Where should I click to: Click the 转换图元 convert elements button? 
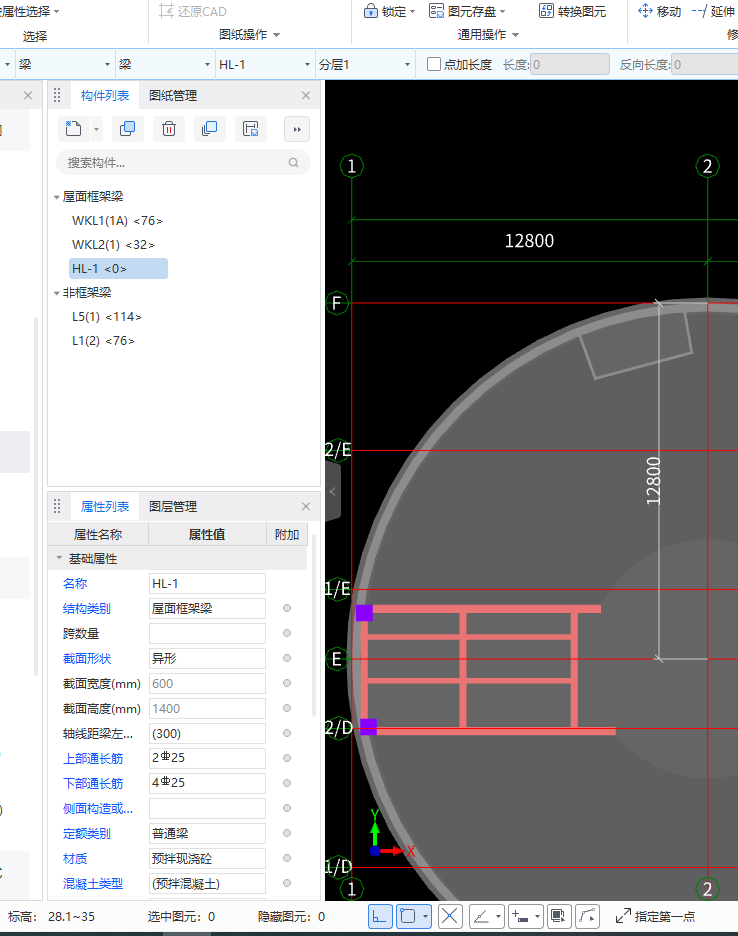tap(572, 11)
